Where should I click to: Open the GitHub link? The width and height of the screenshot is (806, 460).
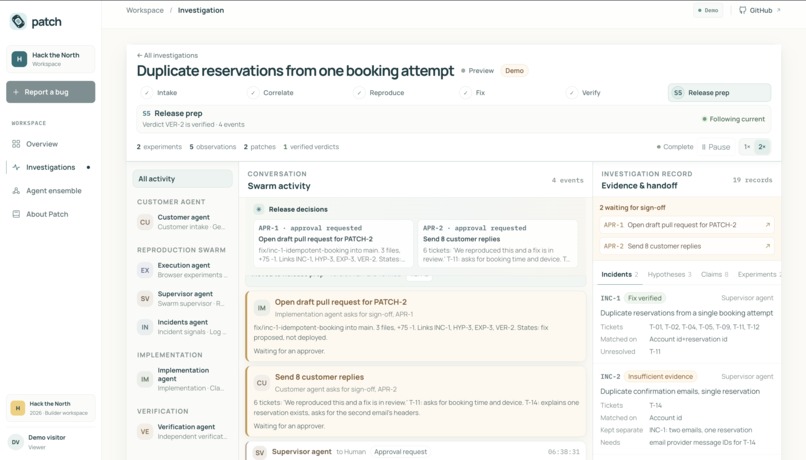pyautogui.click(x=760, y=10)
